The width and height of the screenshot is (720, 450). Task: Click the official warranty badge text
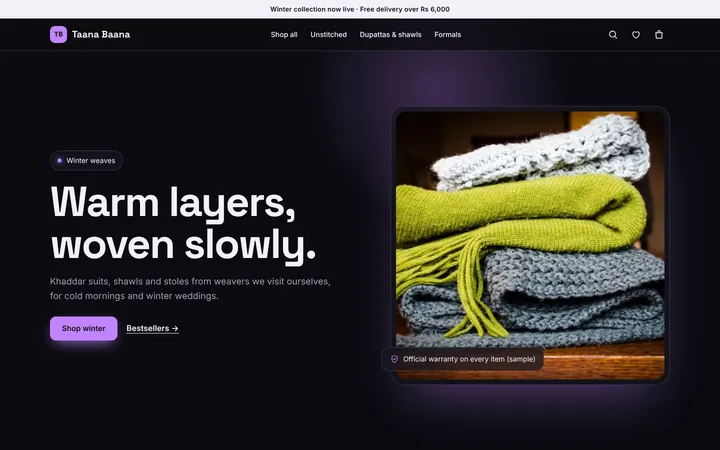click(469, 359)
